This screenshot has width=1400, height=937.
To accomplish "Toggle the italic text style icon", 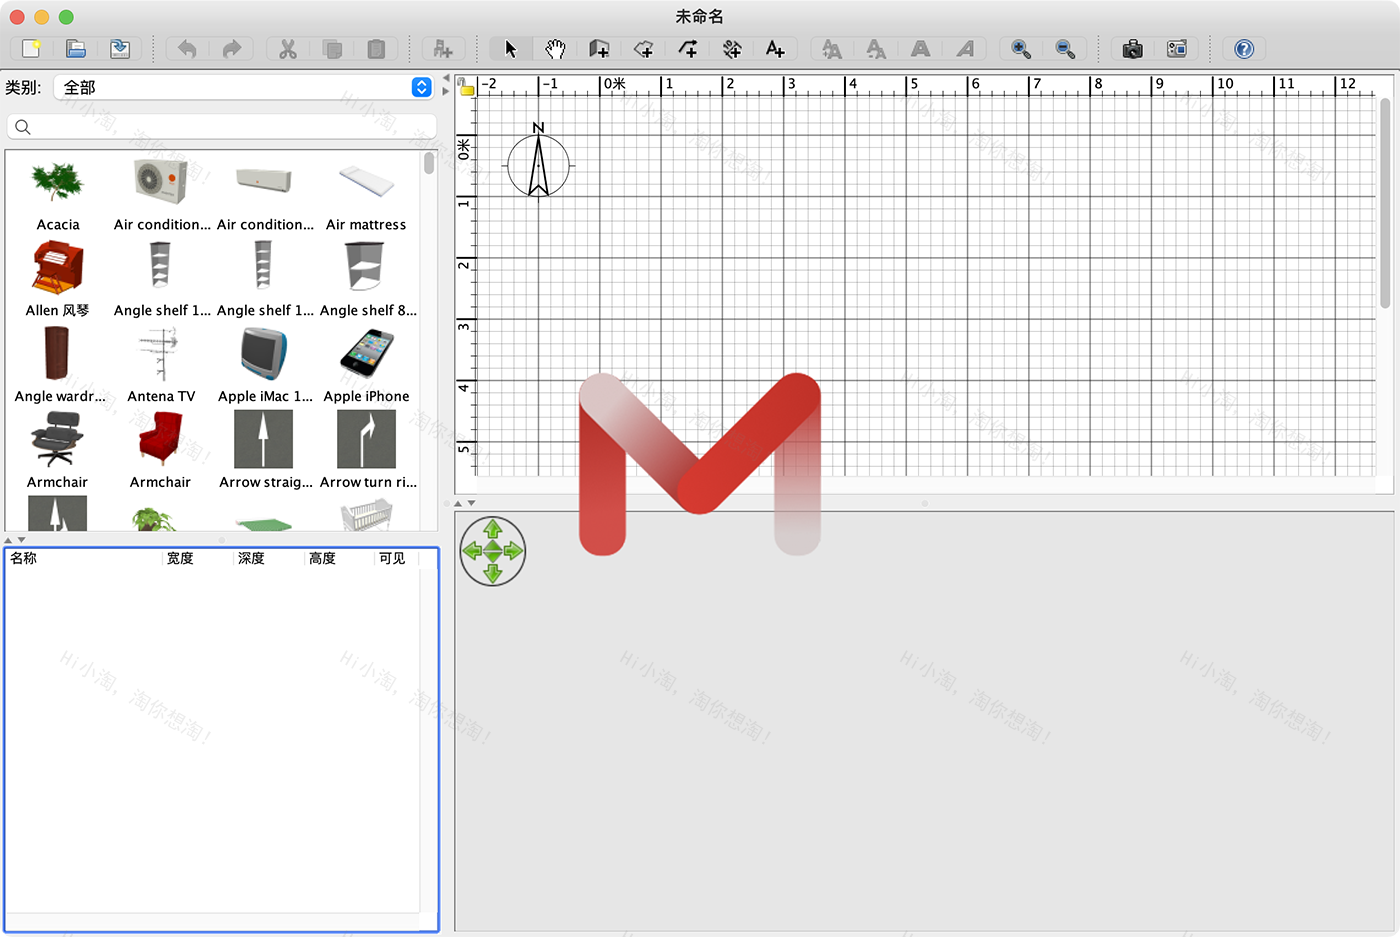I will point(965,49).
